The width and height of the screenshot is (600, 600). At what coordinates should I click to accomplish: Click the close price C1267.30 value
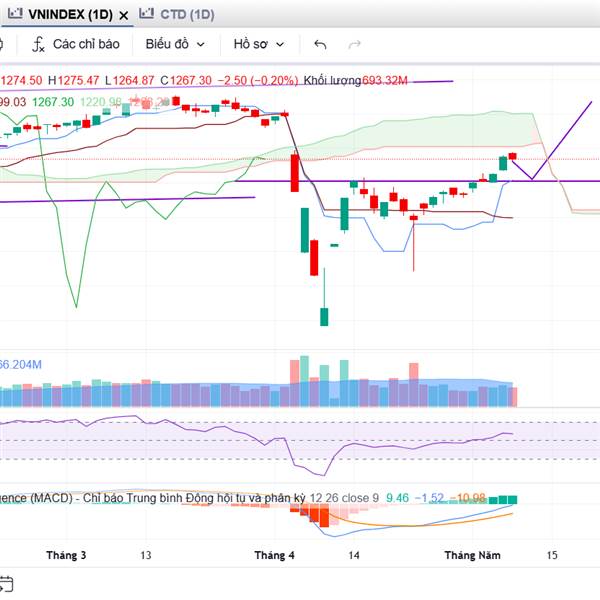[186, 81]
